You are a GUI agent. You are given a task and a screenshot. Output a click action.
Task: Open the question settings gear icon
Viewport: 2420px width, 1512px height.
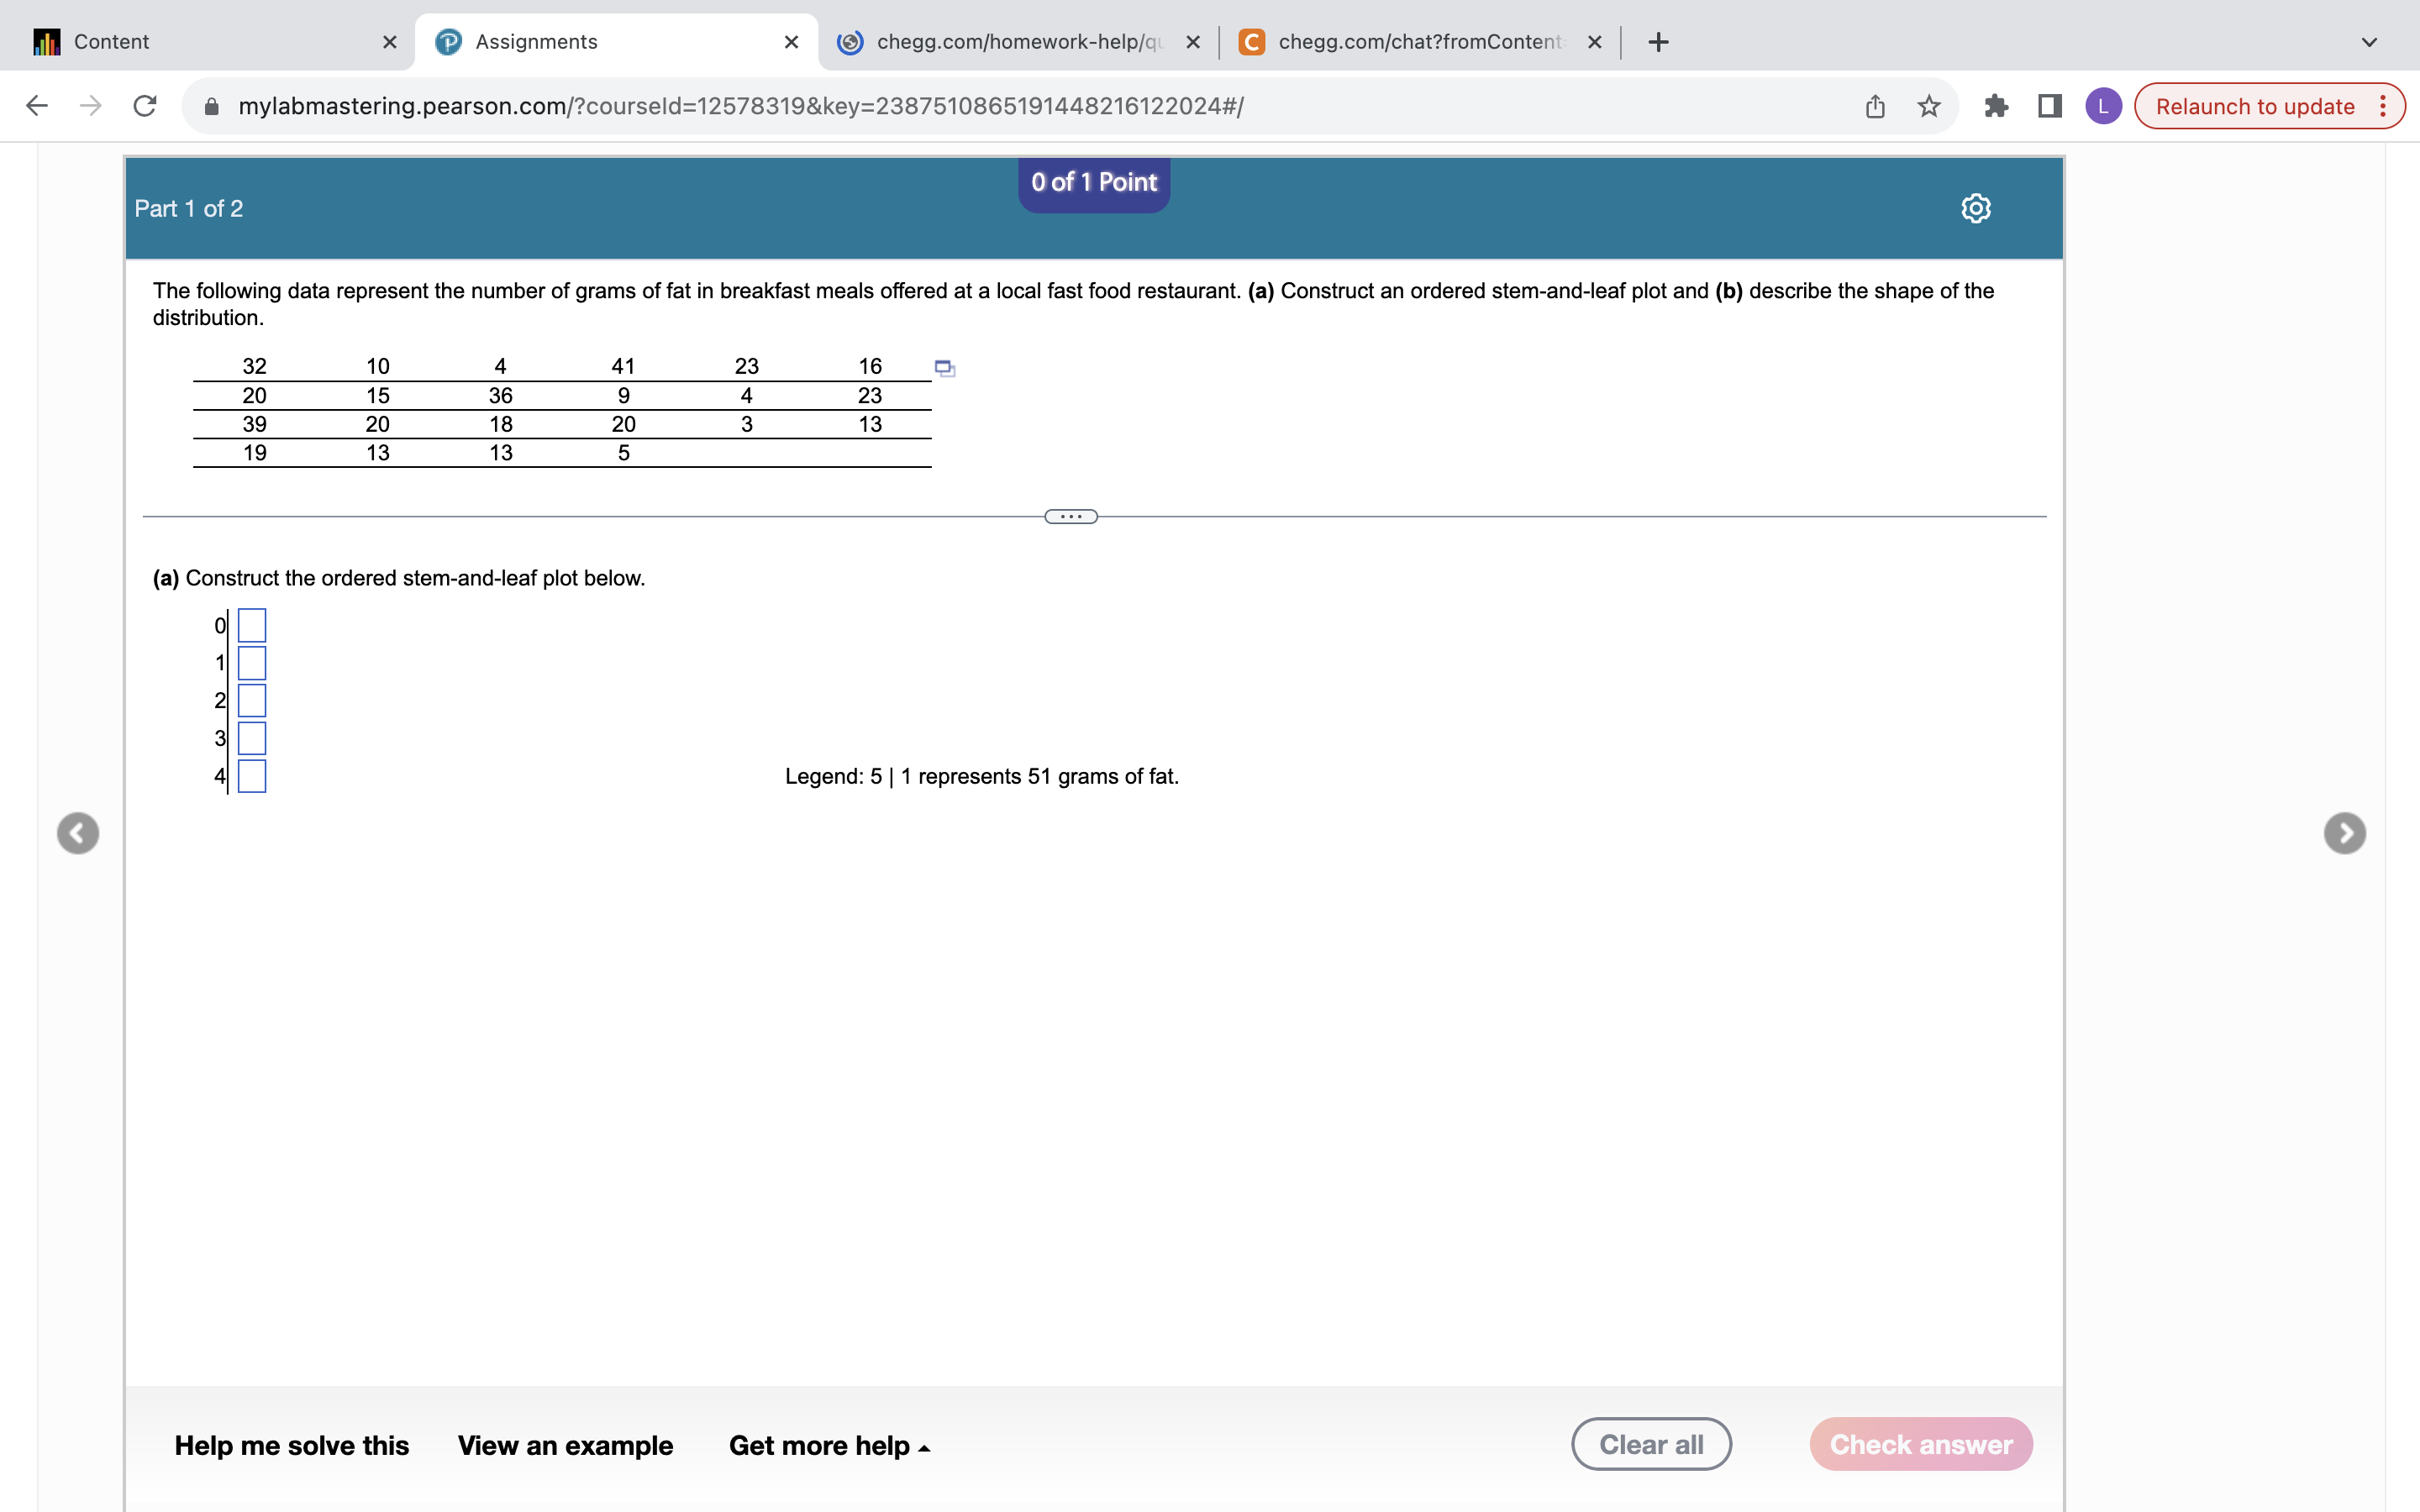point(1975,207)
